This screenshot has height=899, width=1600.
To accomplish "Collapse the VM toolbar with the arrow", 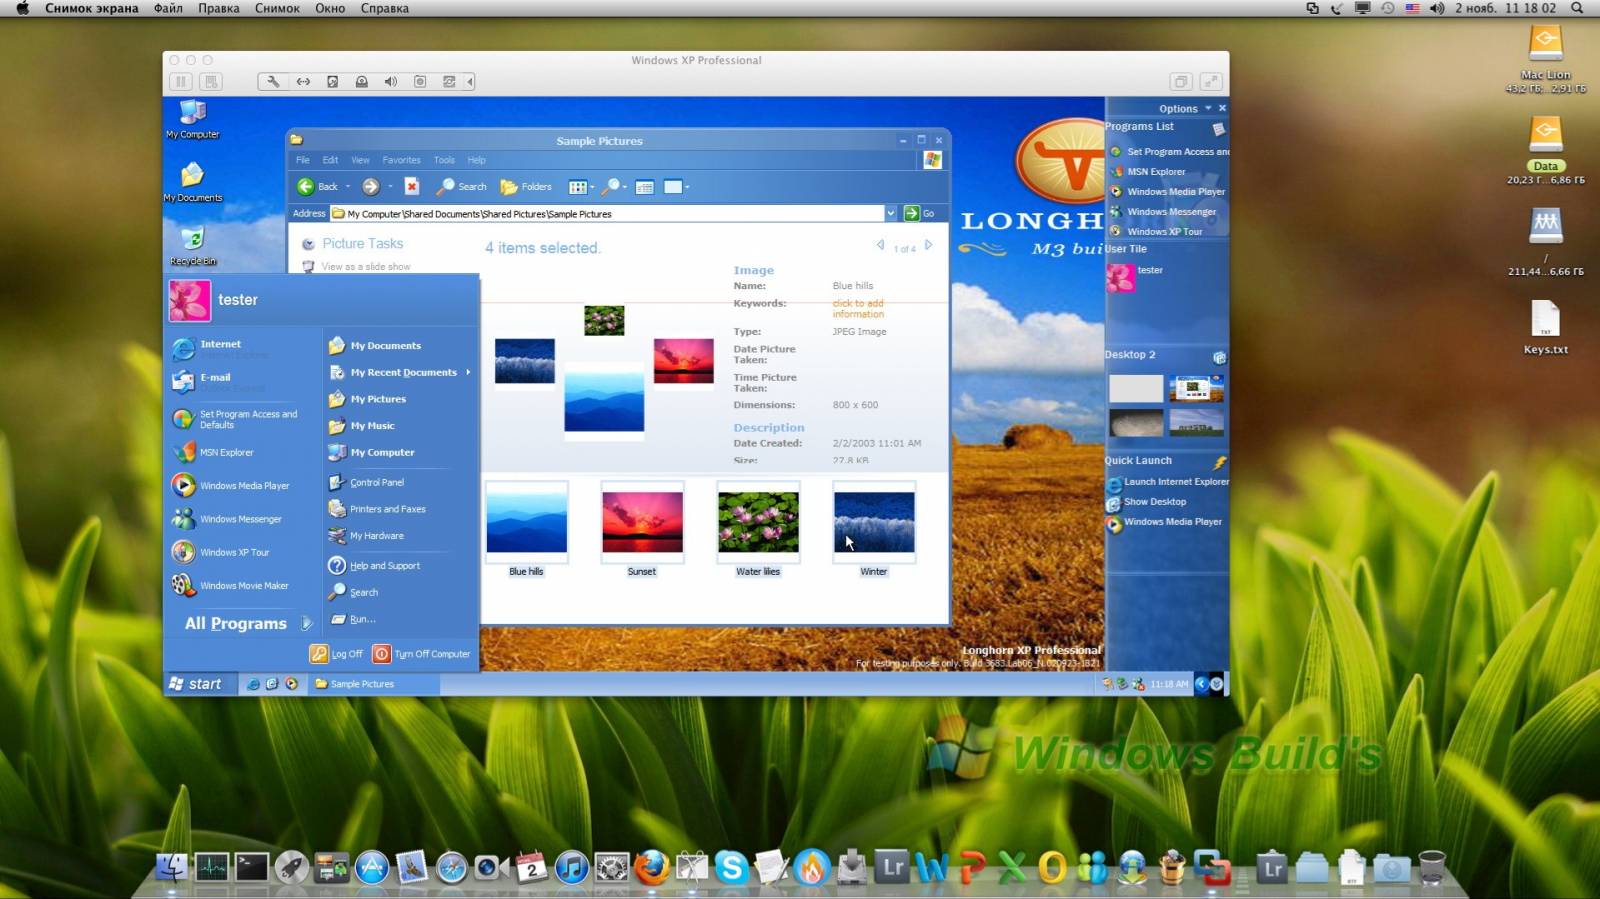I will click(469, 82).
